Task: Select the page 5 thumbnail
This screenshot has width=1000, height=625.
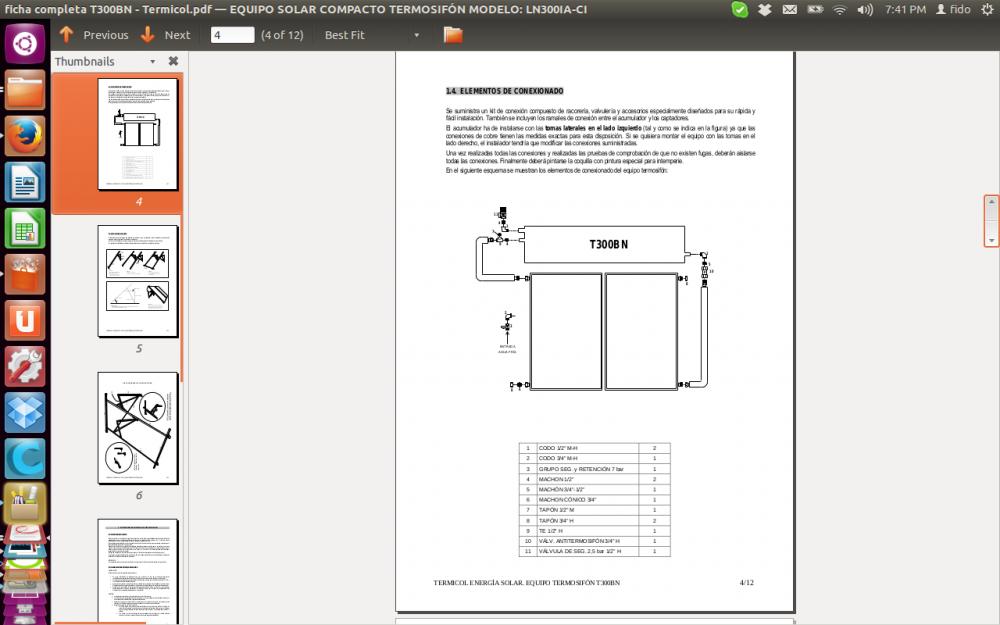Action: [138, 281]
